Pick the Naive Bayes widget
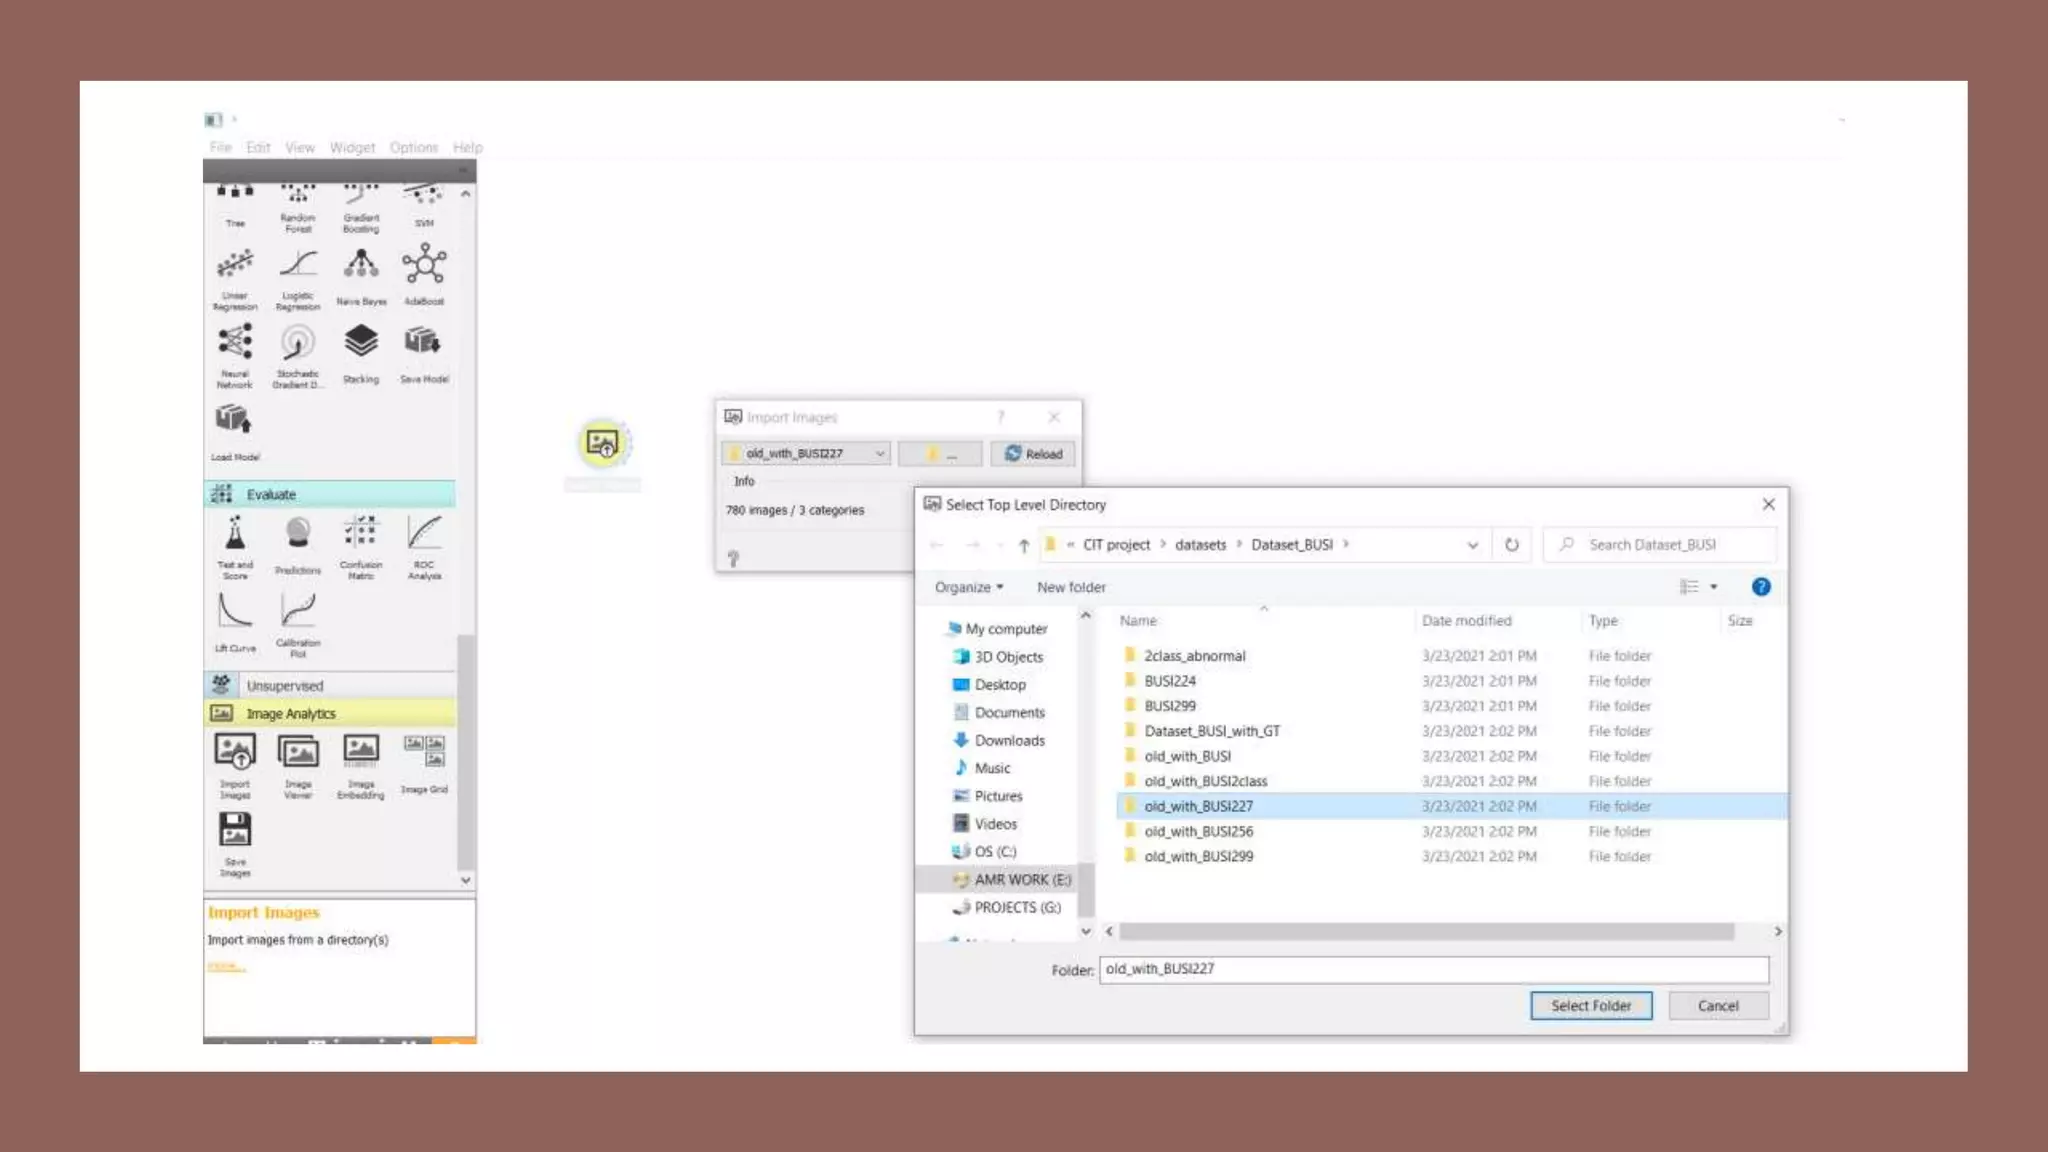2048x1152 pixels. (x=361, y=275)
